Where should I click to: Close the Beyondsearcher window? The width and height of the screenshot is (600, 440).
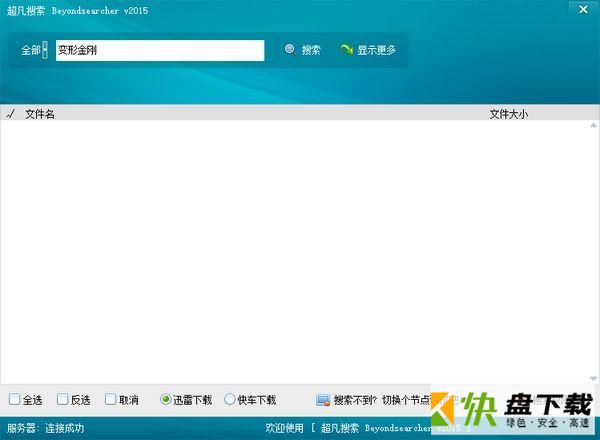(x=583, y=9)
